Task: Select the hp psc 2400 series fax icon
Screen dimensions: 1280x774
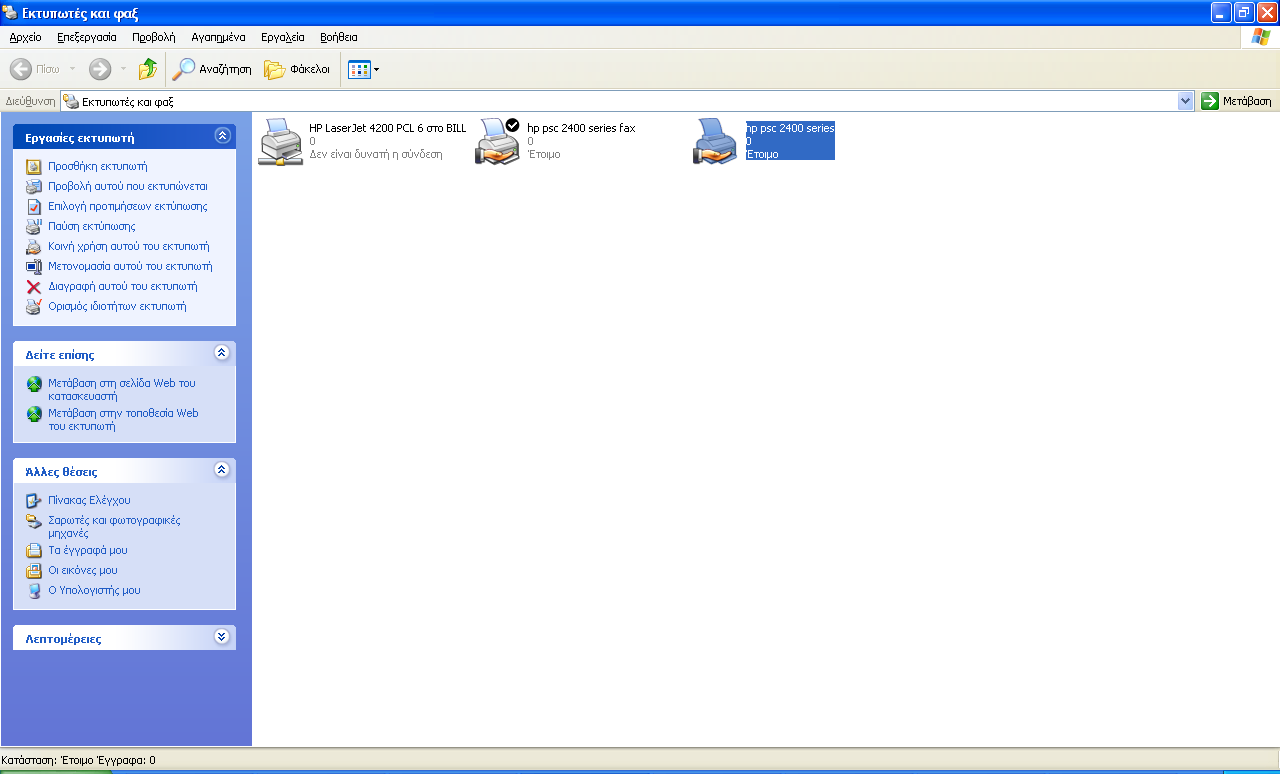Action: pos(498,141)
